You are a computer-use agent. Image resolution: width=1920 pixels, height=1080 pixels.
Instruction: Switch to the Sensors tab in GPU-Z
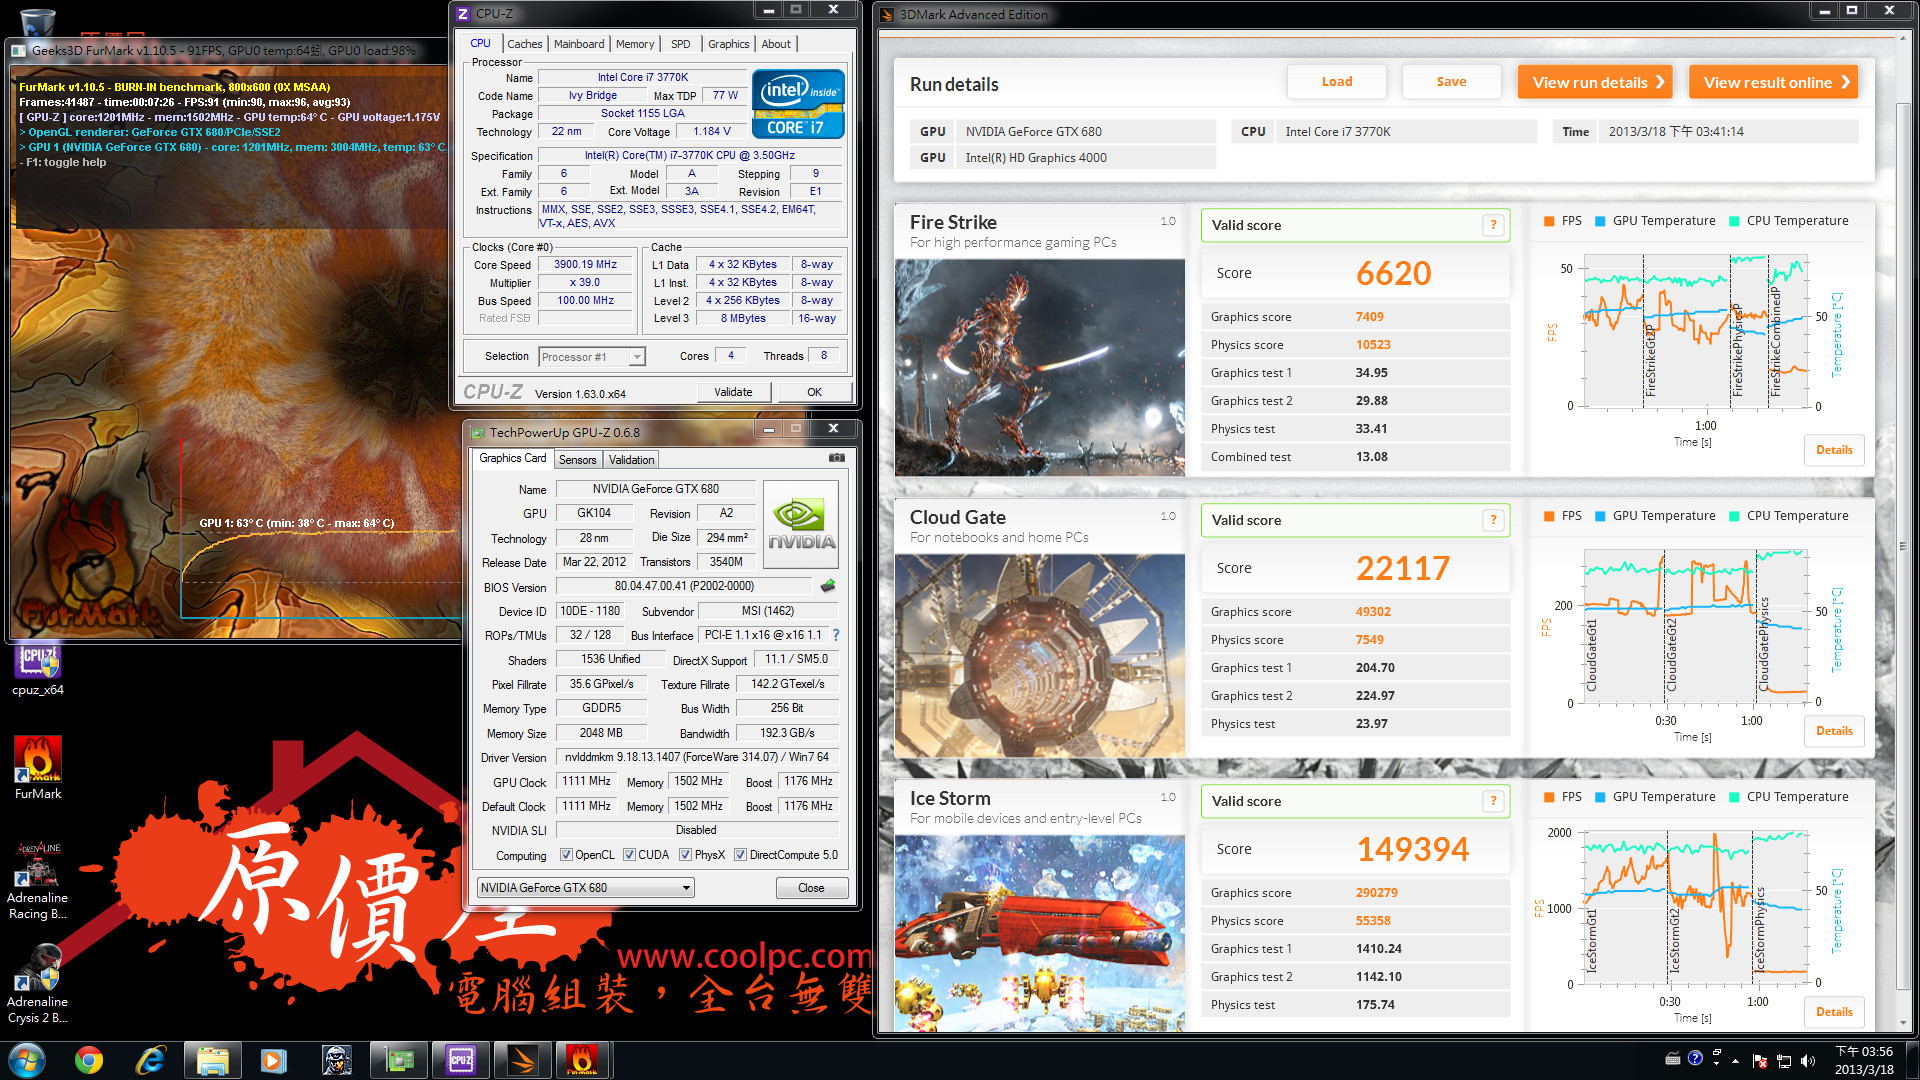pos(577,460)
